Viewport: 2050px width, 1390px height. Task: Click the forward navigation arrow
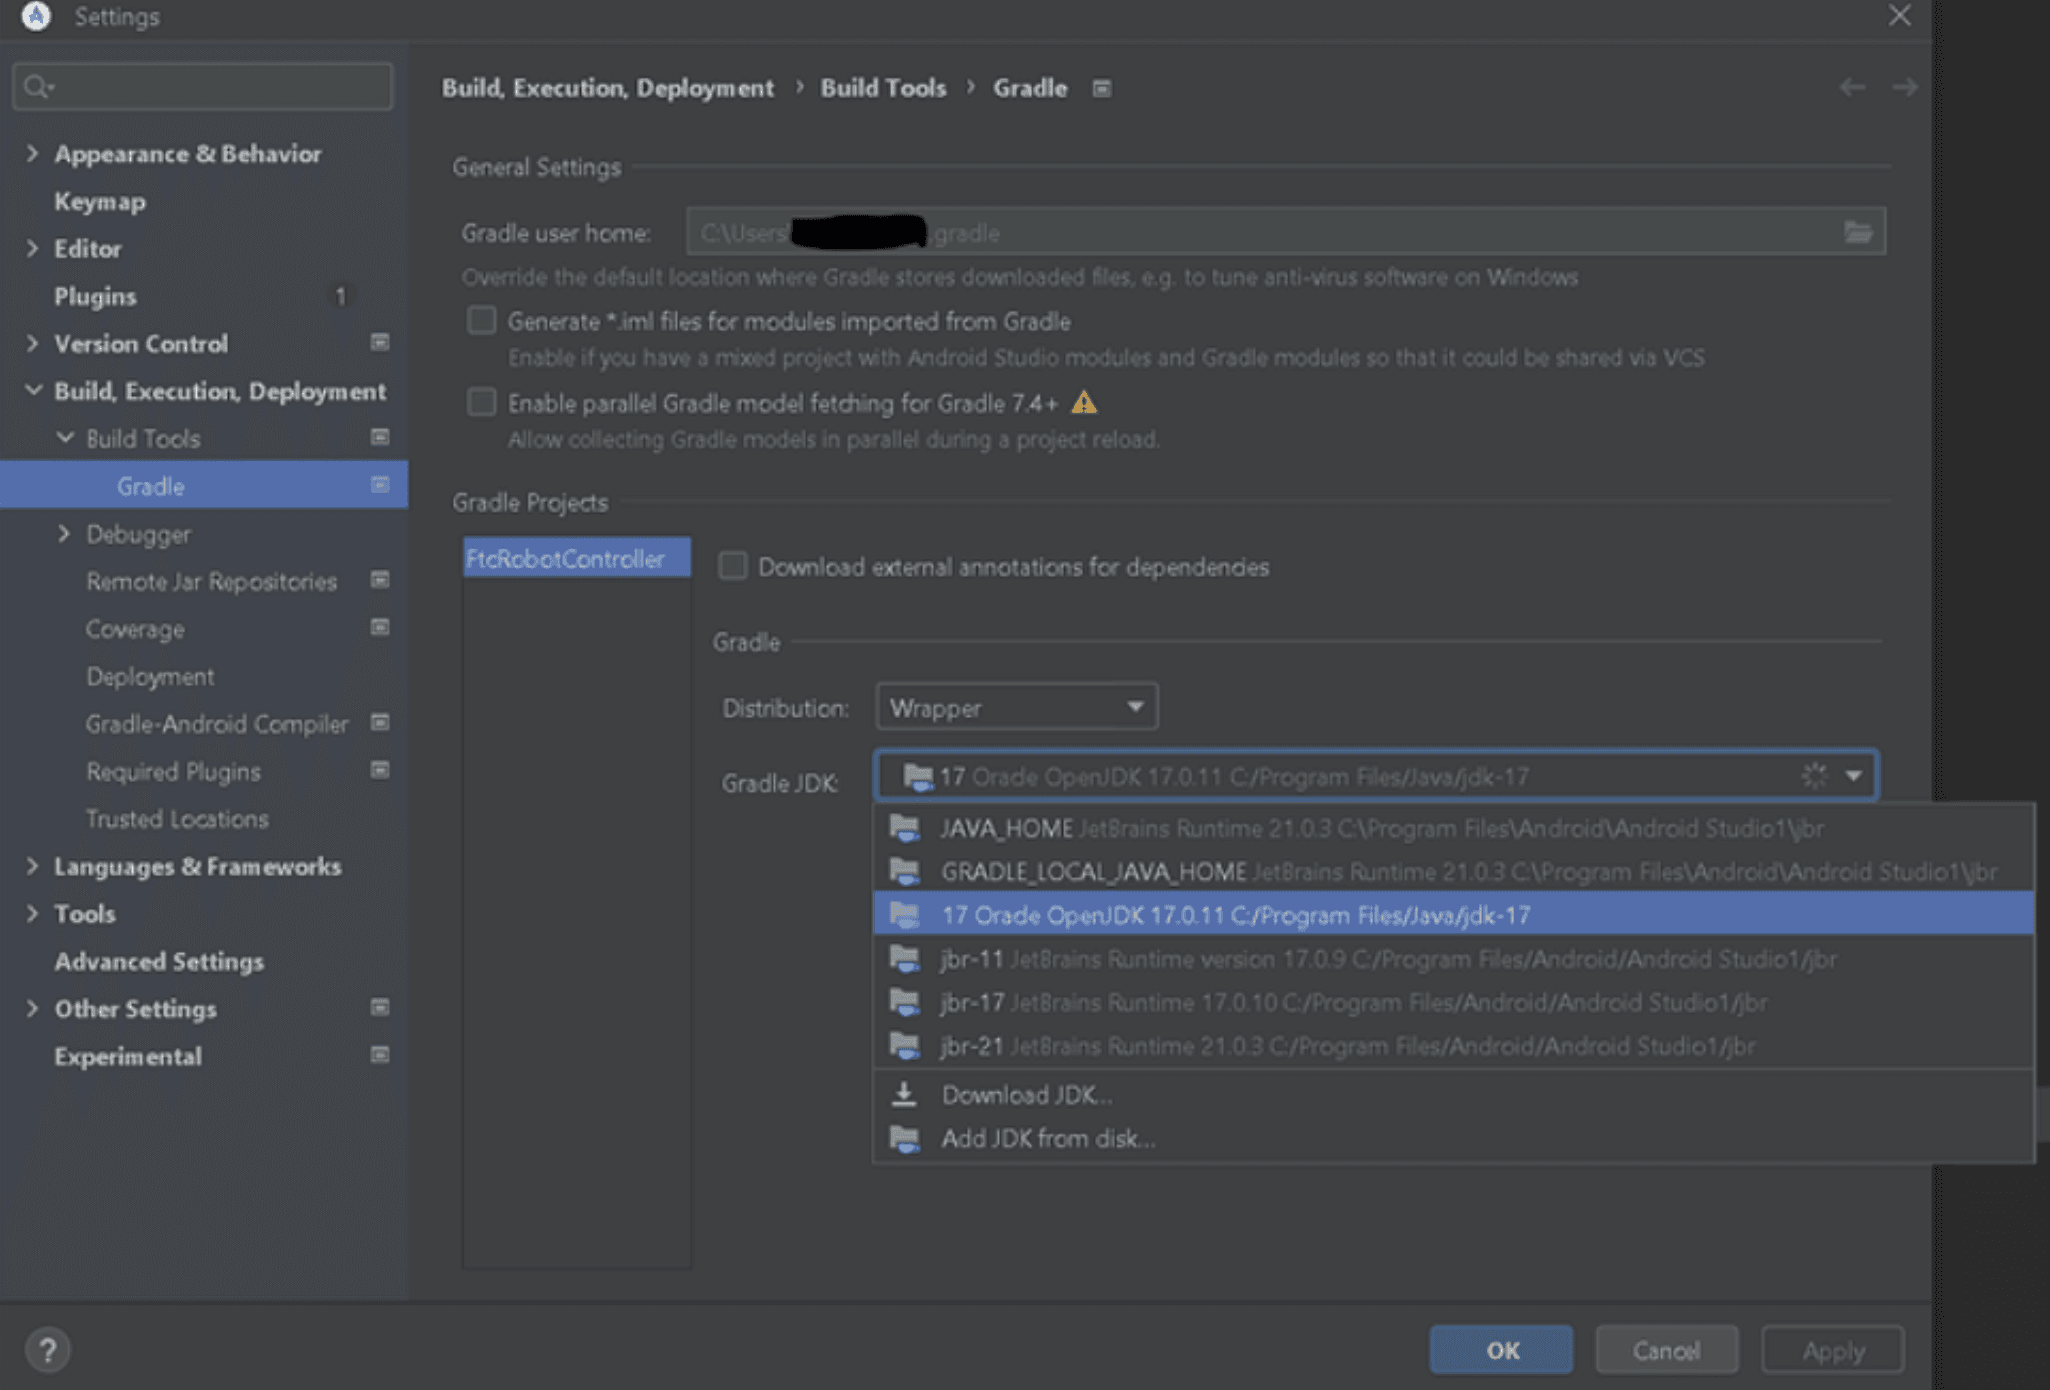pyautogui.click(x=1904, y=88)
